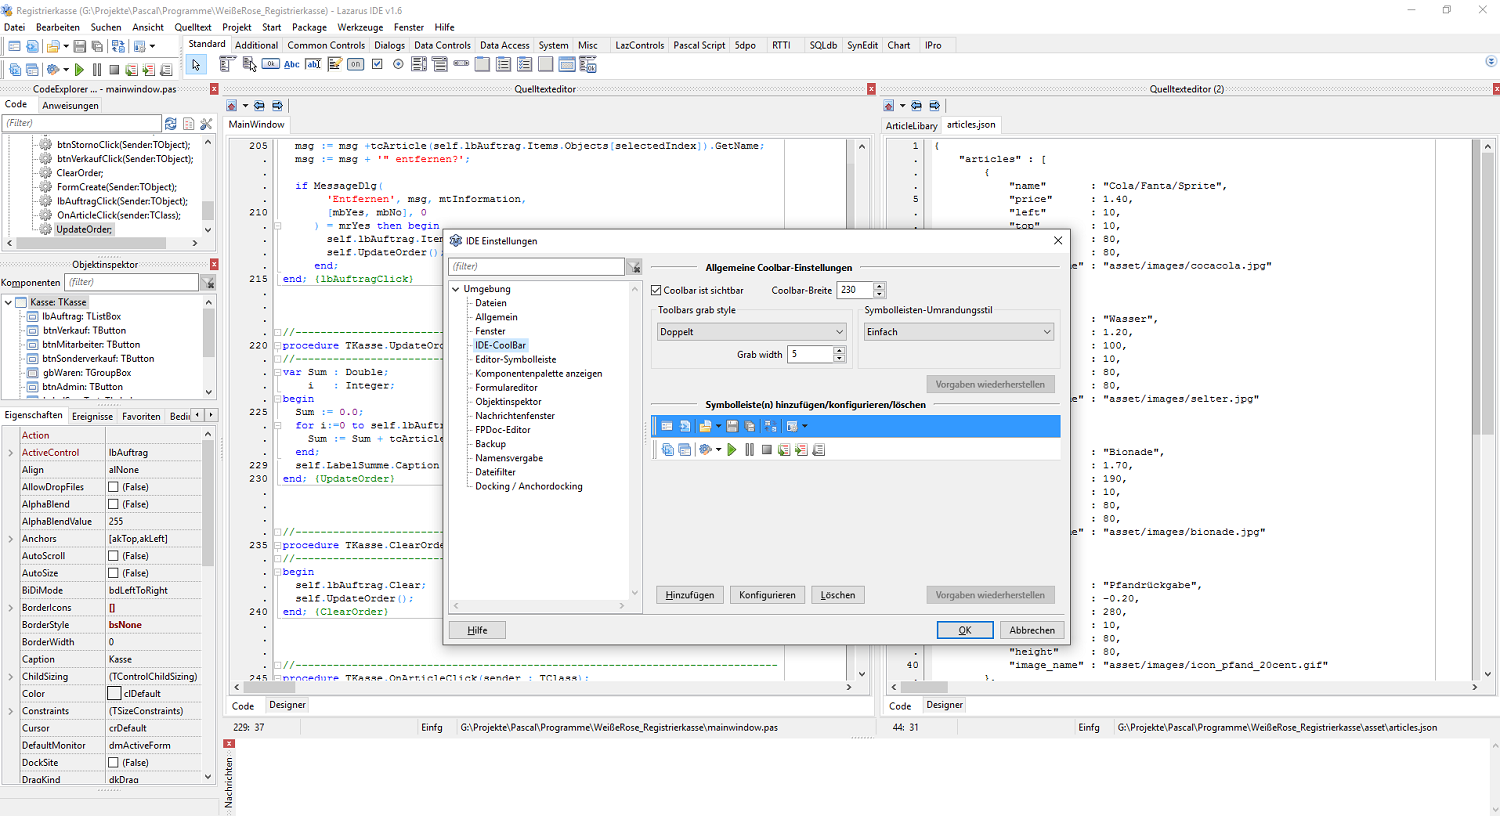Click the Save icon in top toolbar

point(80,46)
